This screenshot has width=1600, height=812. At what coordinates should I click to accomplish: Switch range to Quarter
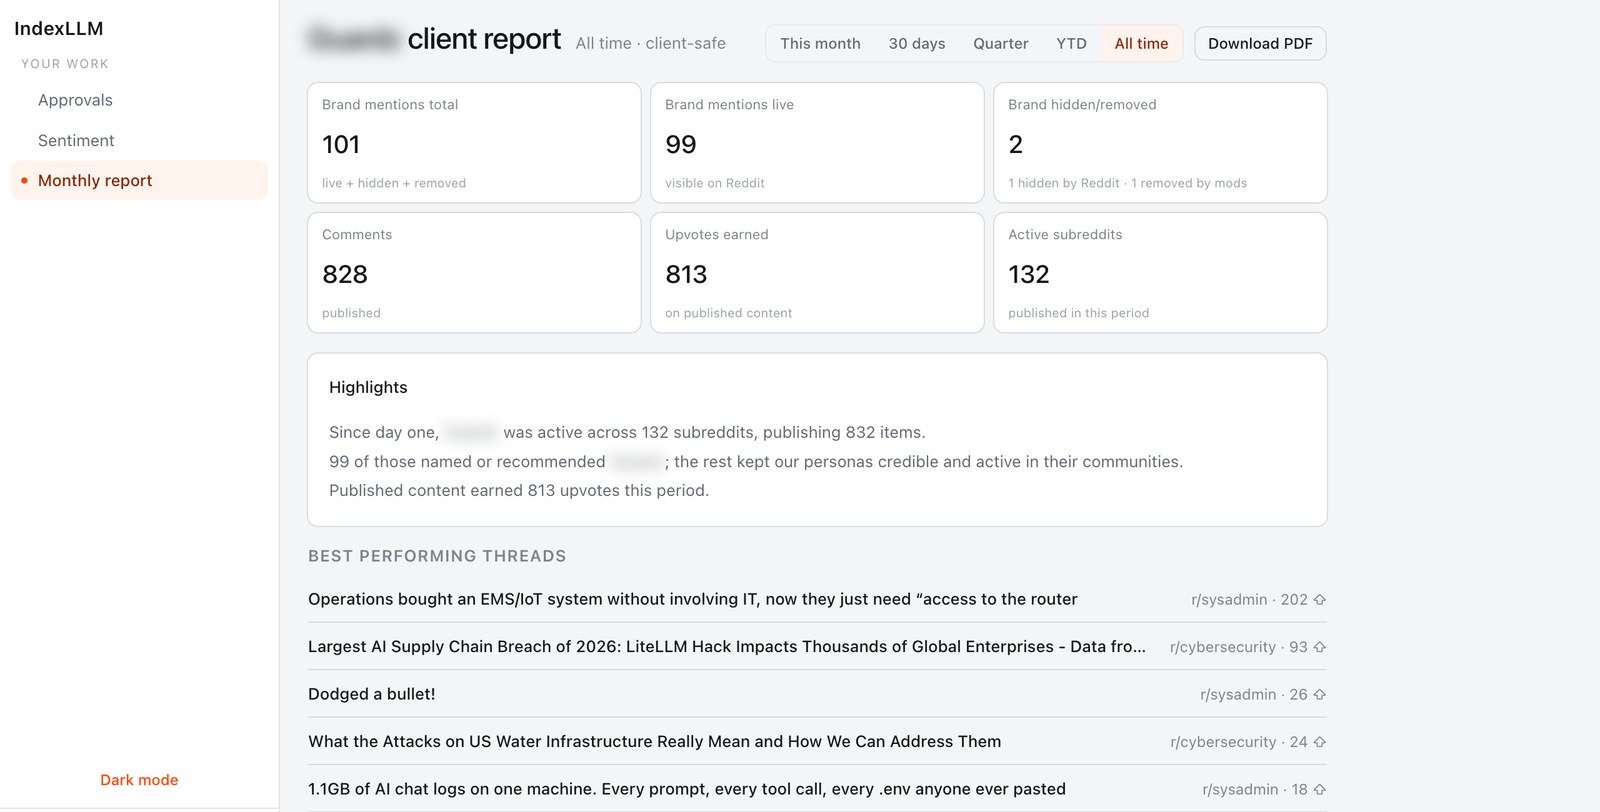tap(1001, 44)
